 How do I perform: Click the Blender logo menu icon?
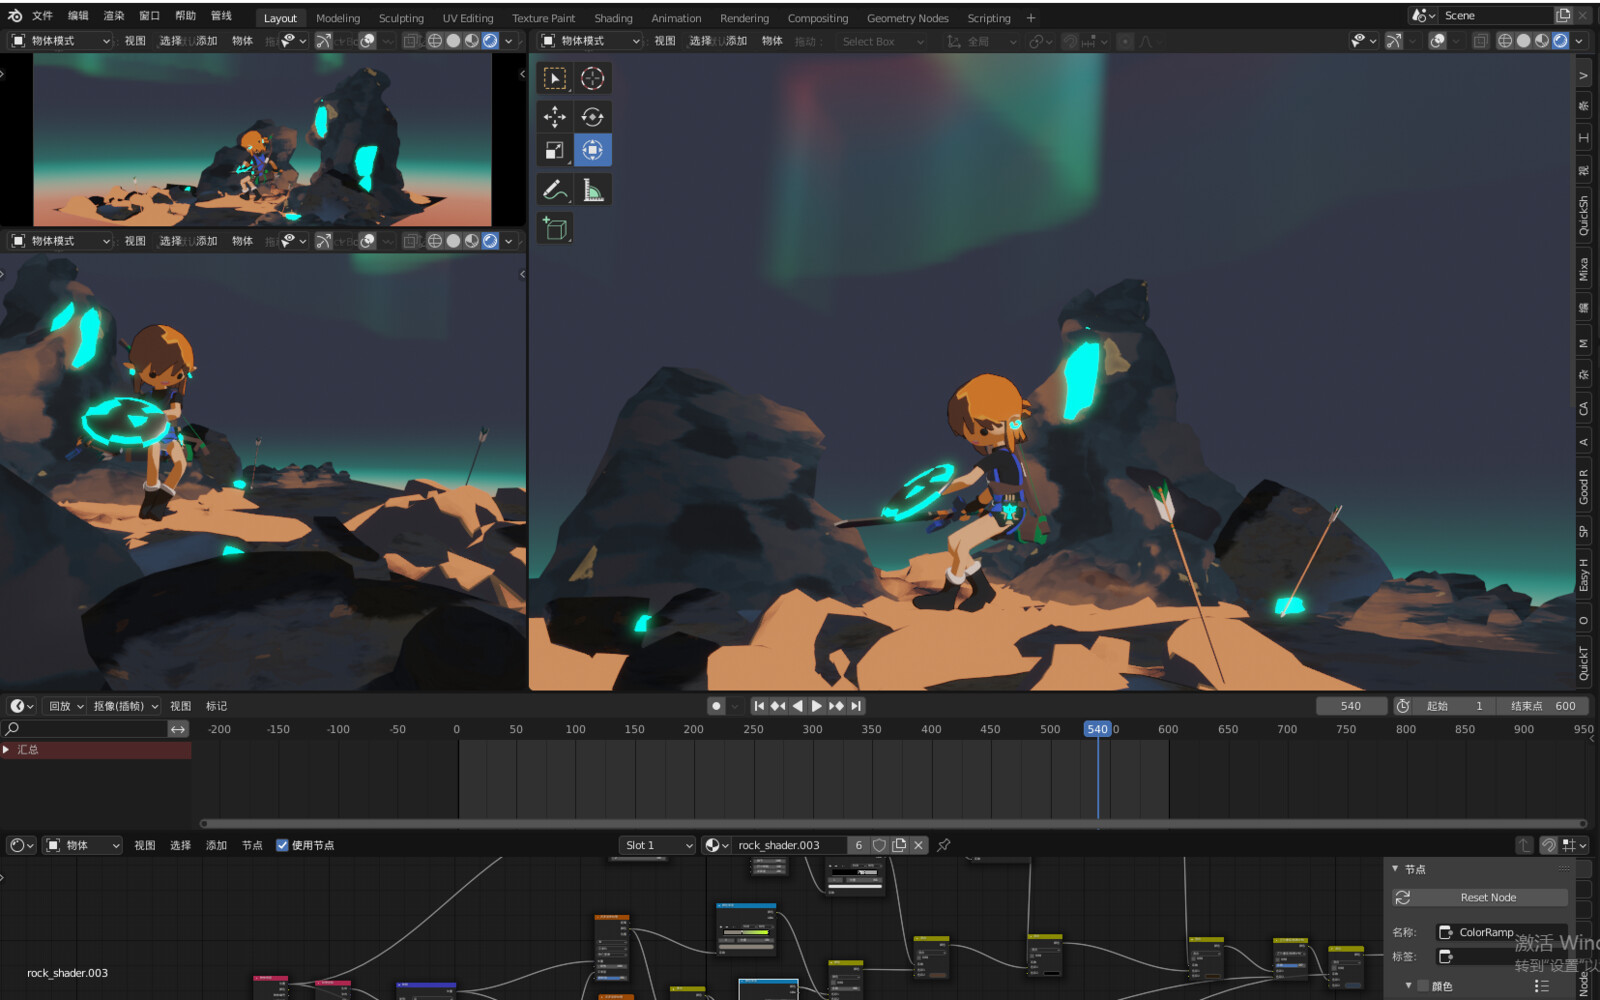pyautogui.click(x=14, y=16)
